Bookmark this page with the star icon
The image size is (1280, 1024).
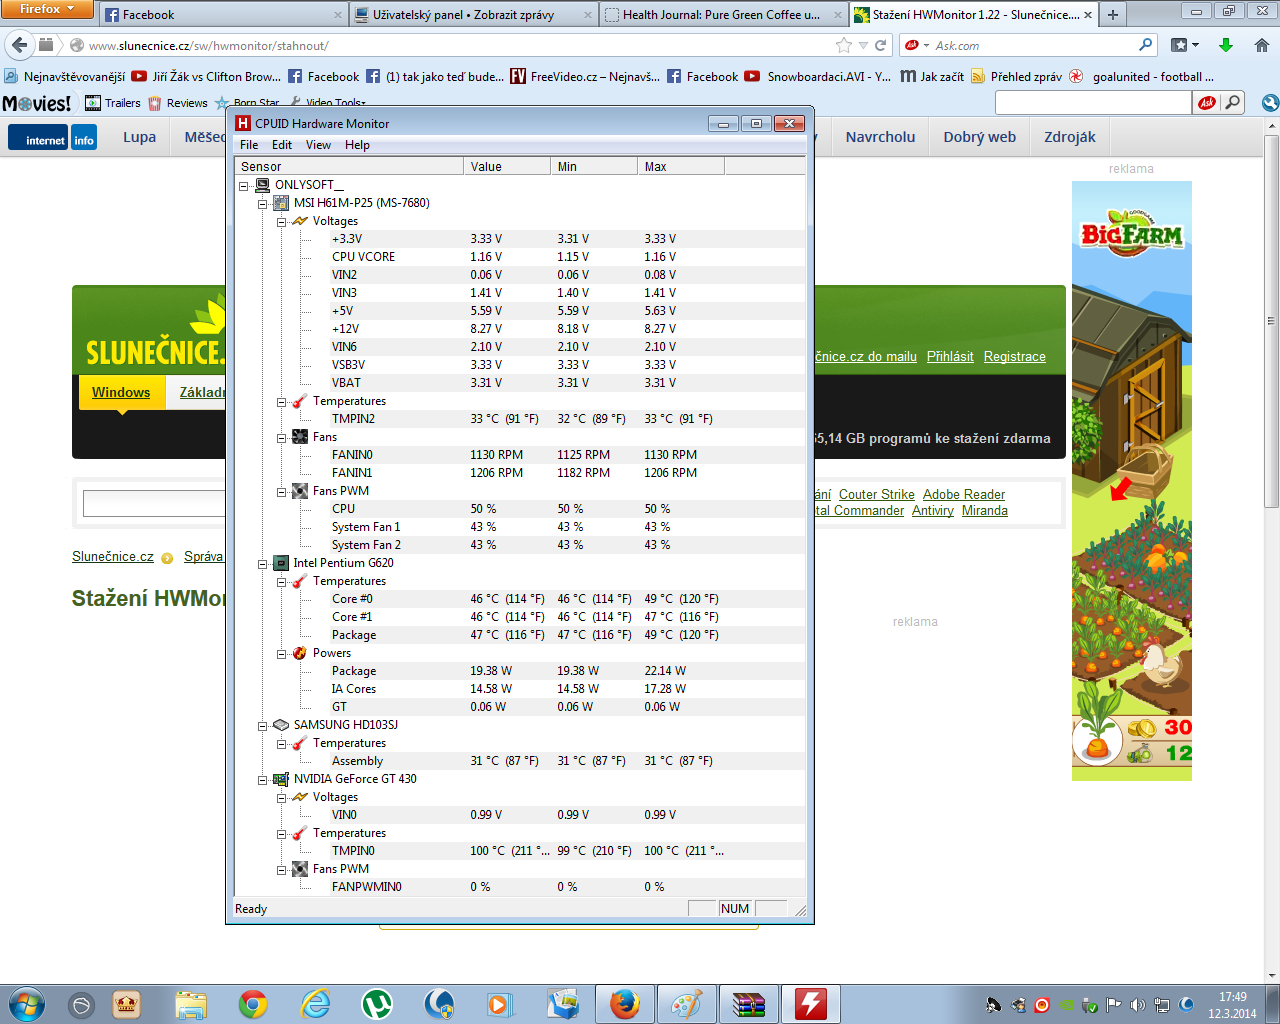[x=843, y=45]
